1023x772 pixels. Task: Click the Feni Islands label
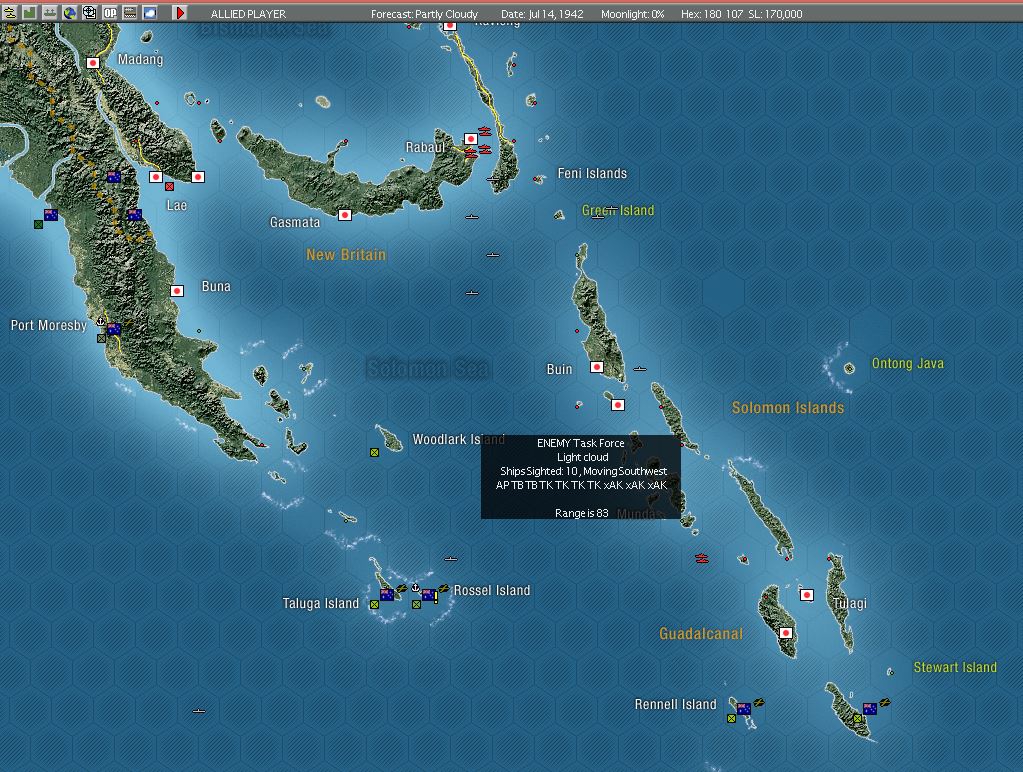coord(592,174)
